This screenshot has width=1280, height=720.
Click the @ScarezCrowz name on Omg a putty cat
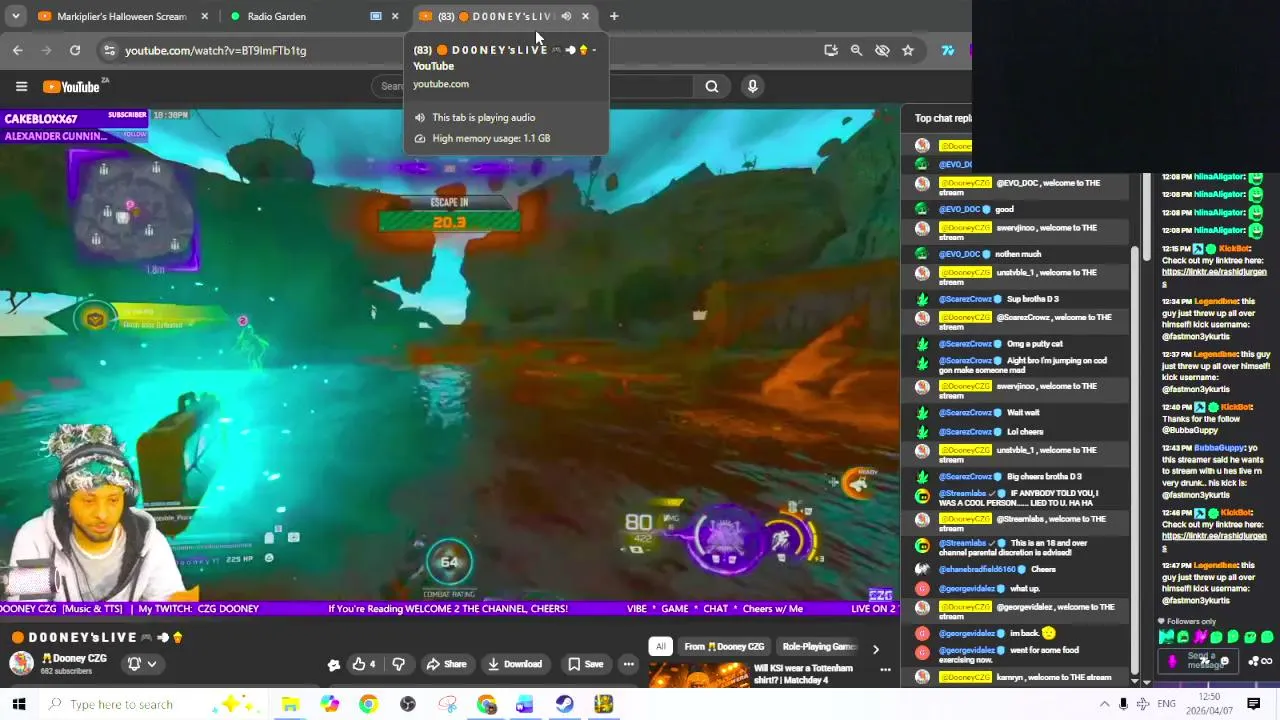click(x=965, y=344)
